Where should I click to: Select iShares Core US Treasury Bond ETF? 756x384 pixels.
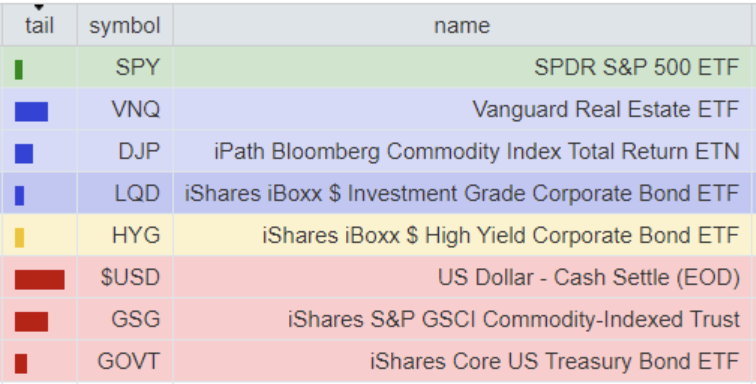tap(555, 361)
